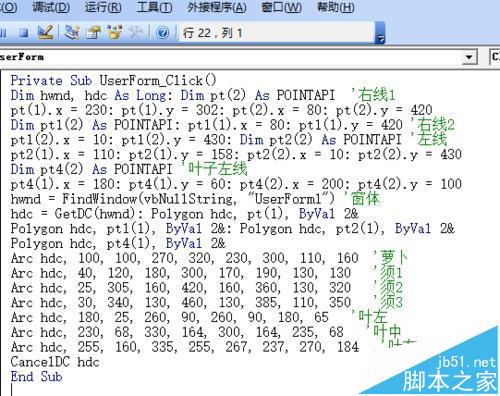The image size is (500, 396).
Task: Open toolbar options arrow after 行 22
Action: pyautogui.click(x=380, y=33)
